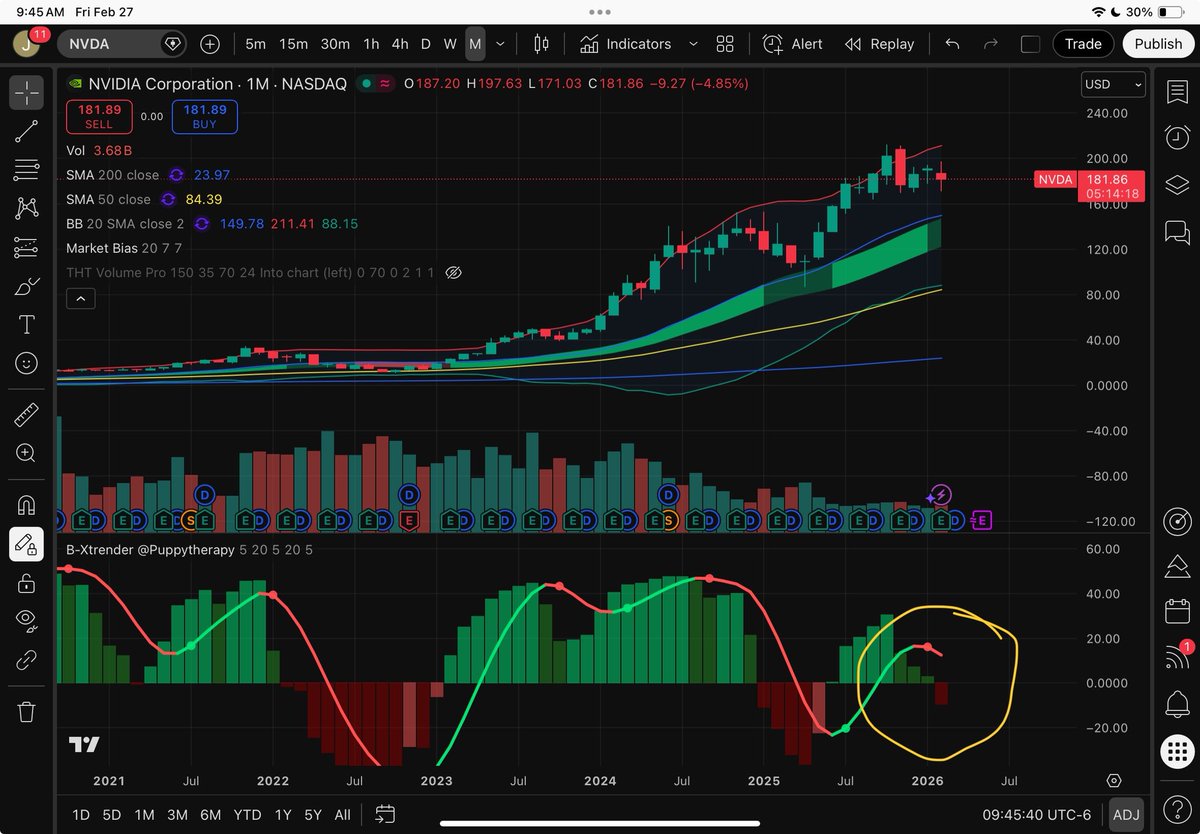Open the Fibonacci and Gann tools

(x=27, y=170)
